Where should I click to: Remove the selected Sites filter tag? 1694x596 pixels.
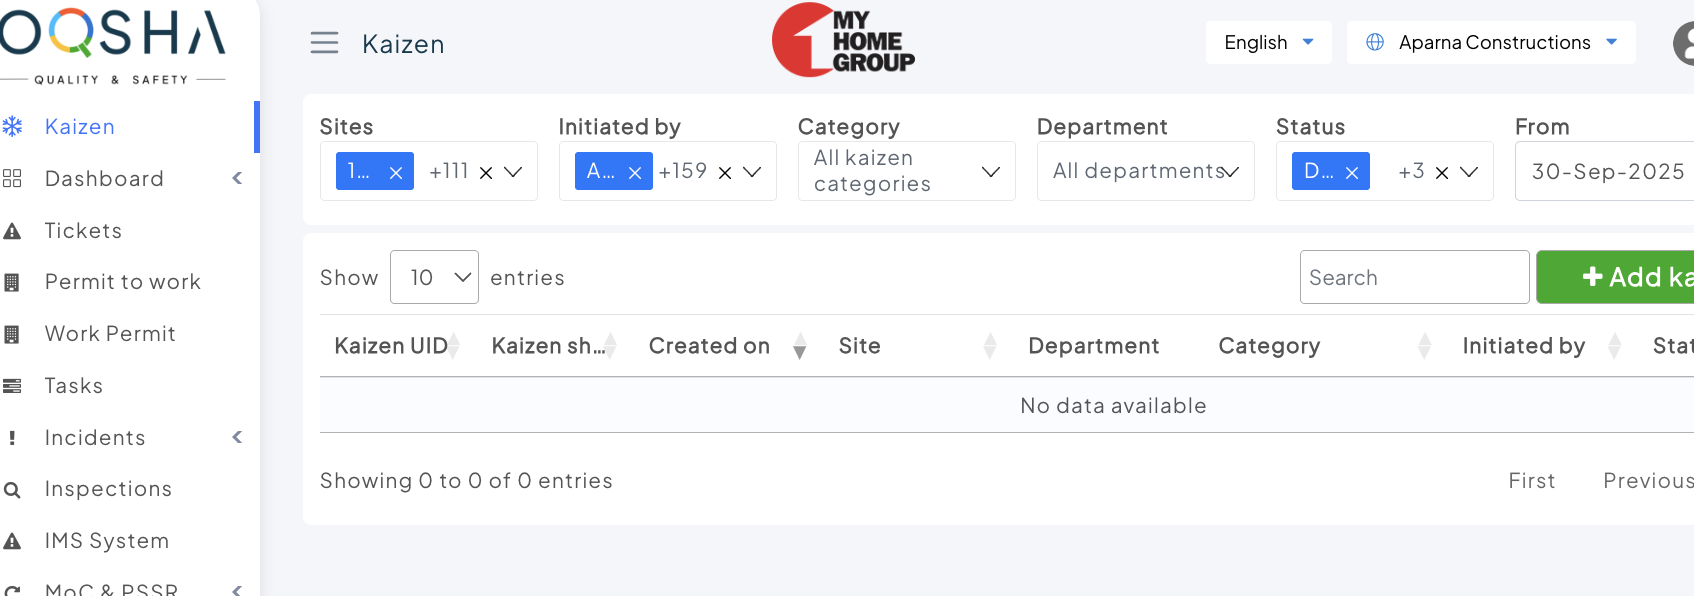point(396,172)
